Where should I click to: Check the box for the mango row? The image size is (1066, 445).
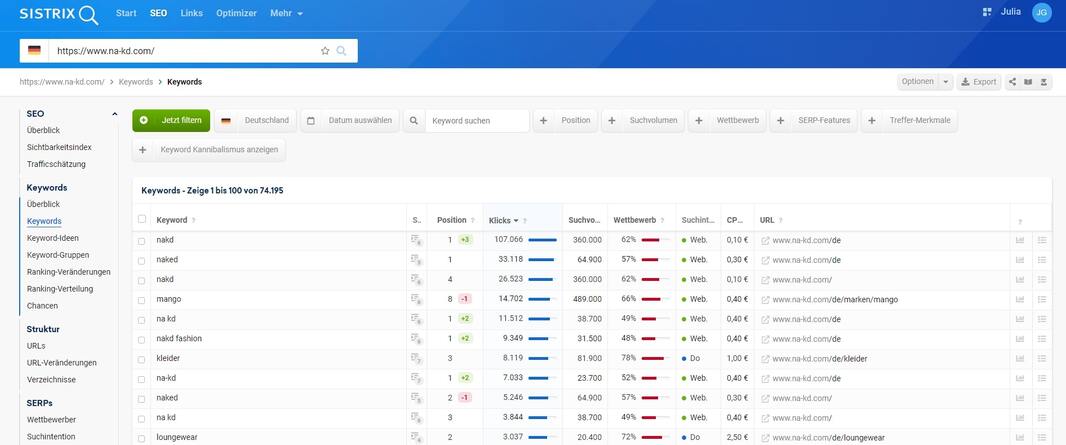(141, 300)
